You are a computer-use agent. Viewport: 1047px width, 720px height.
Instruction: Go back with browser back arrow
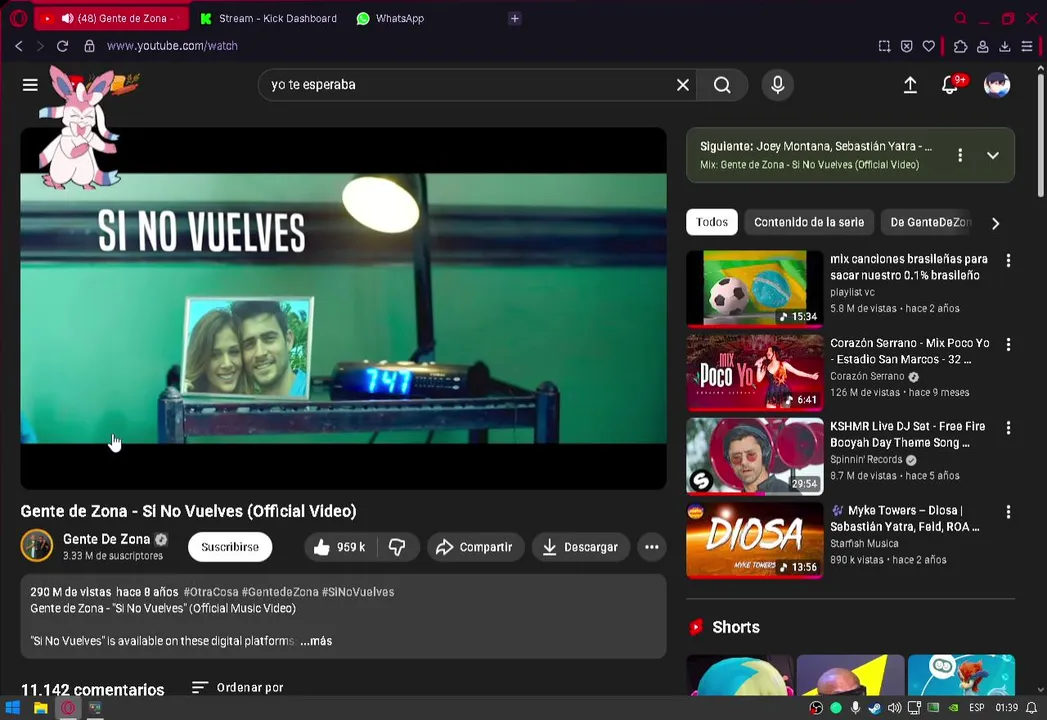coord(19,46)
